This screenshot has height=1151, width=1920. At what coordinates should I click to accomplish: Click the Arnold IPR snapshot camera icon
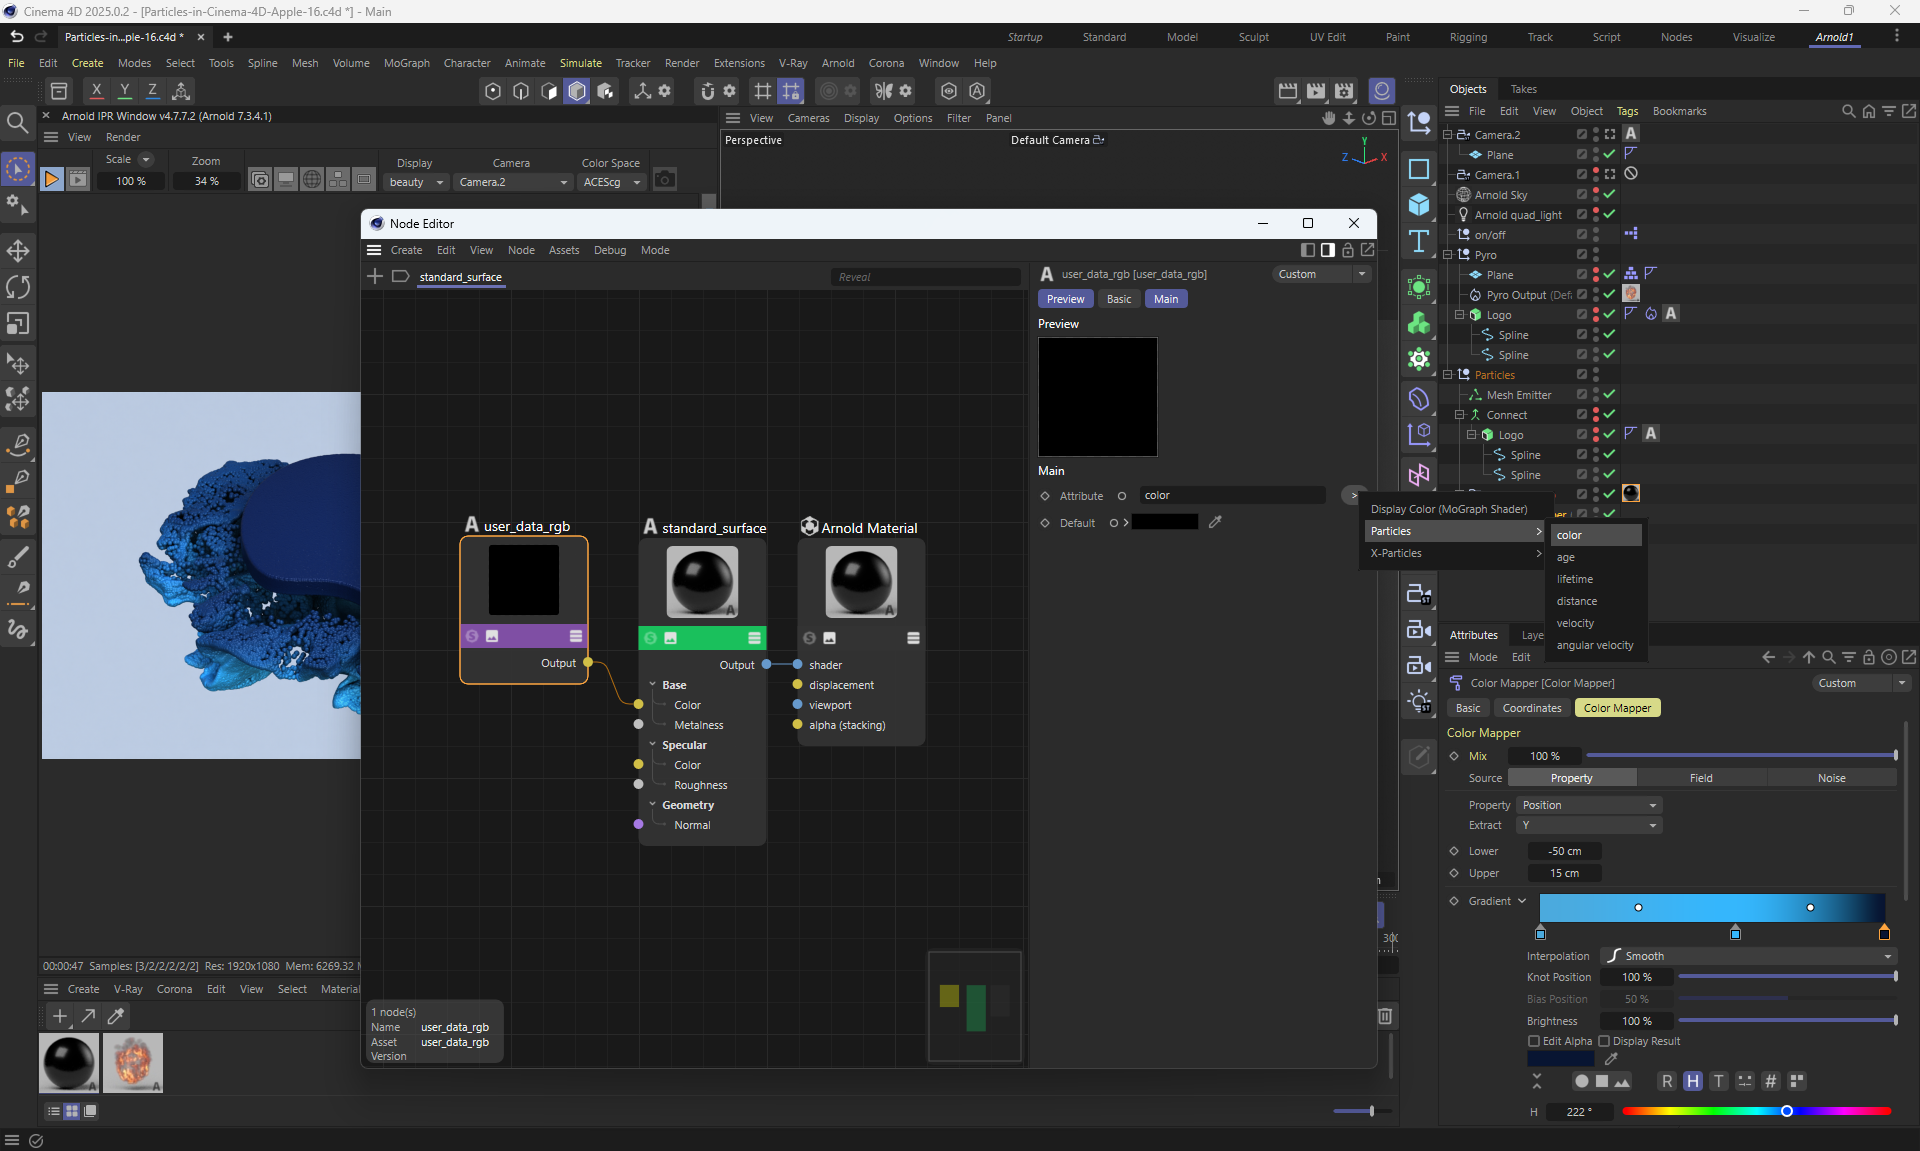[664, 180]
